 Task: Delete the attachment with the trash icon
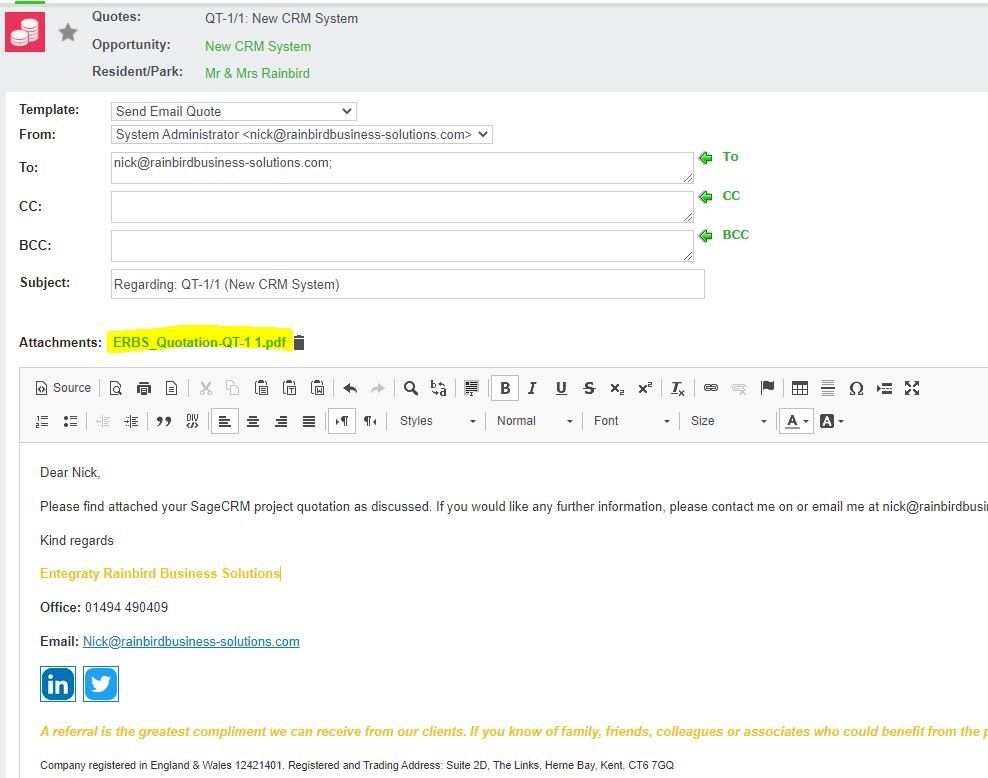coord(299,342)
